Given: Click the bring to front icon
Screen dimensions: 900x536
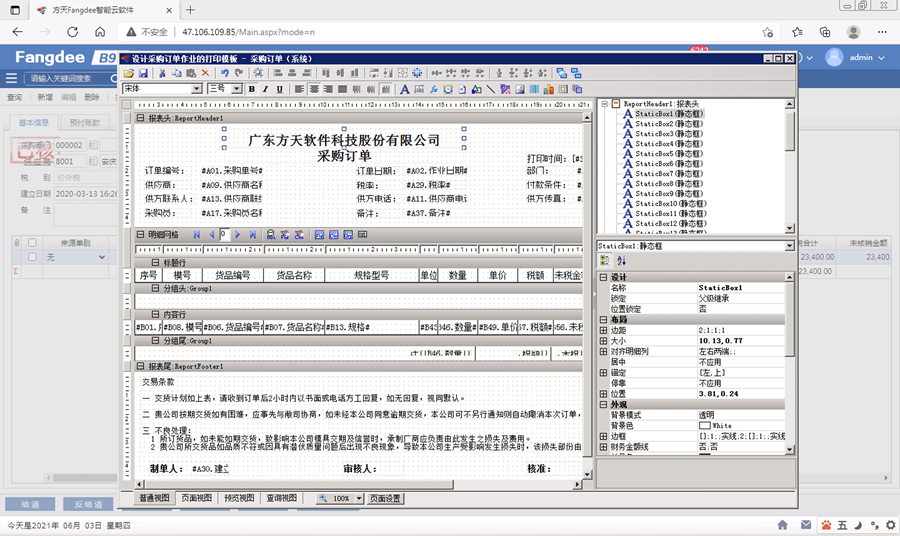Looking at the screenshot, I should [561, 73].
